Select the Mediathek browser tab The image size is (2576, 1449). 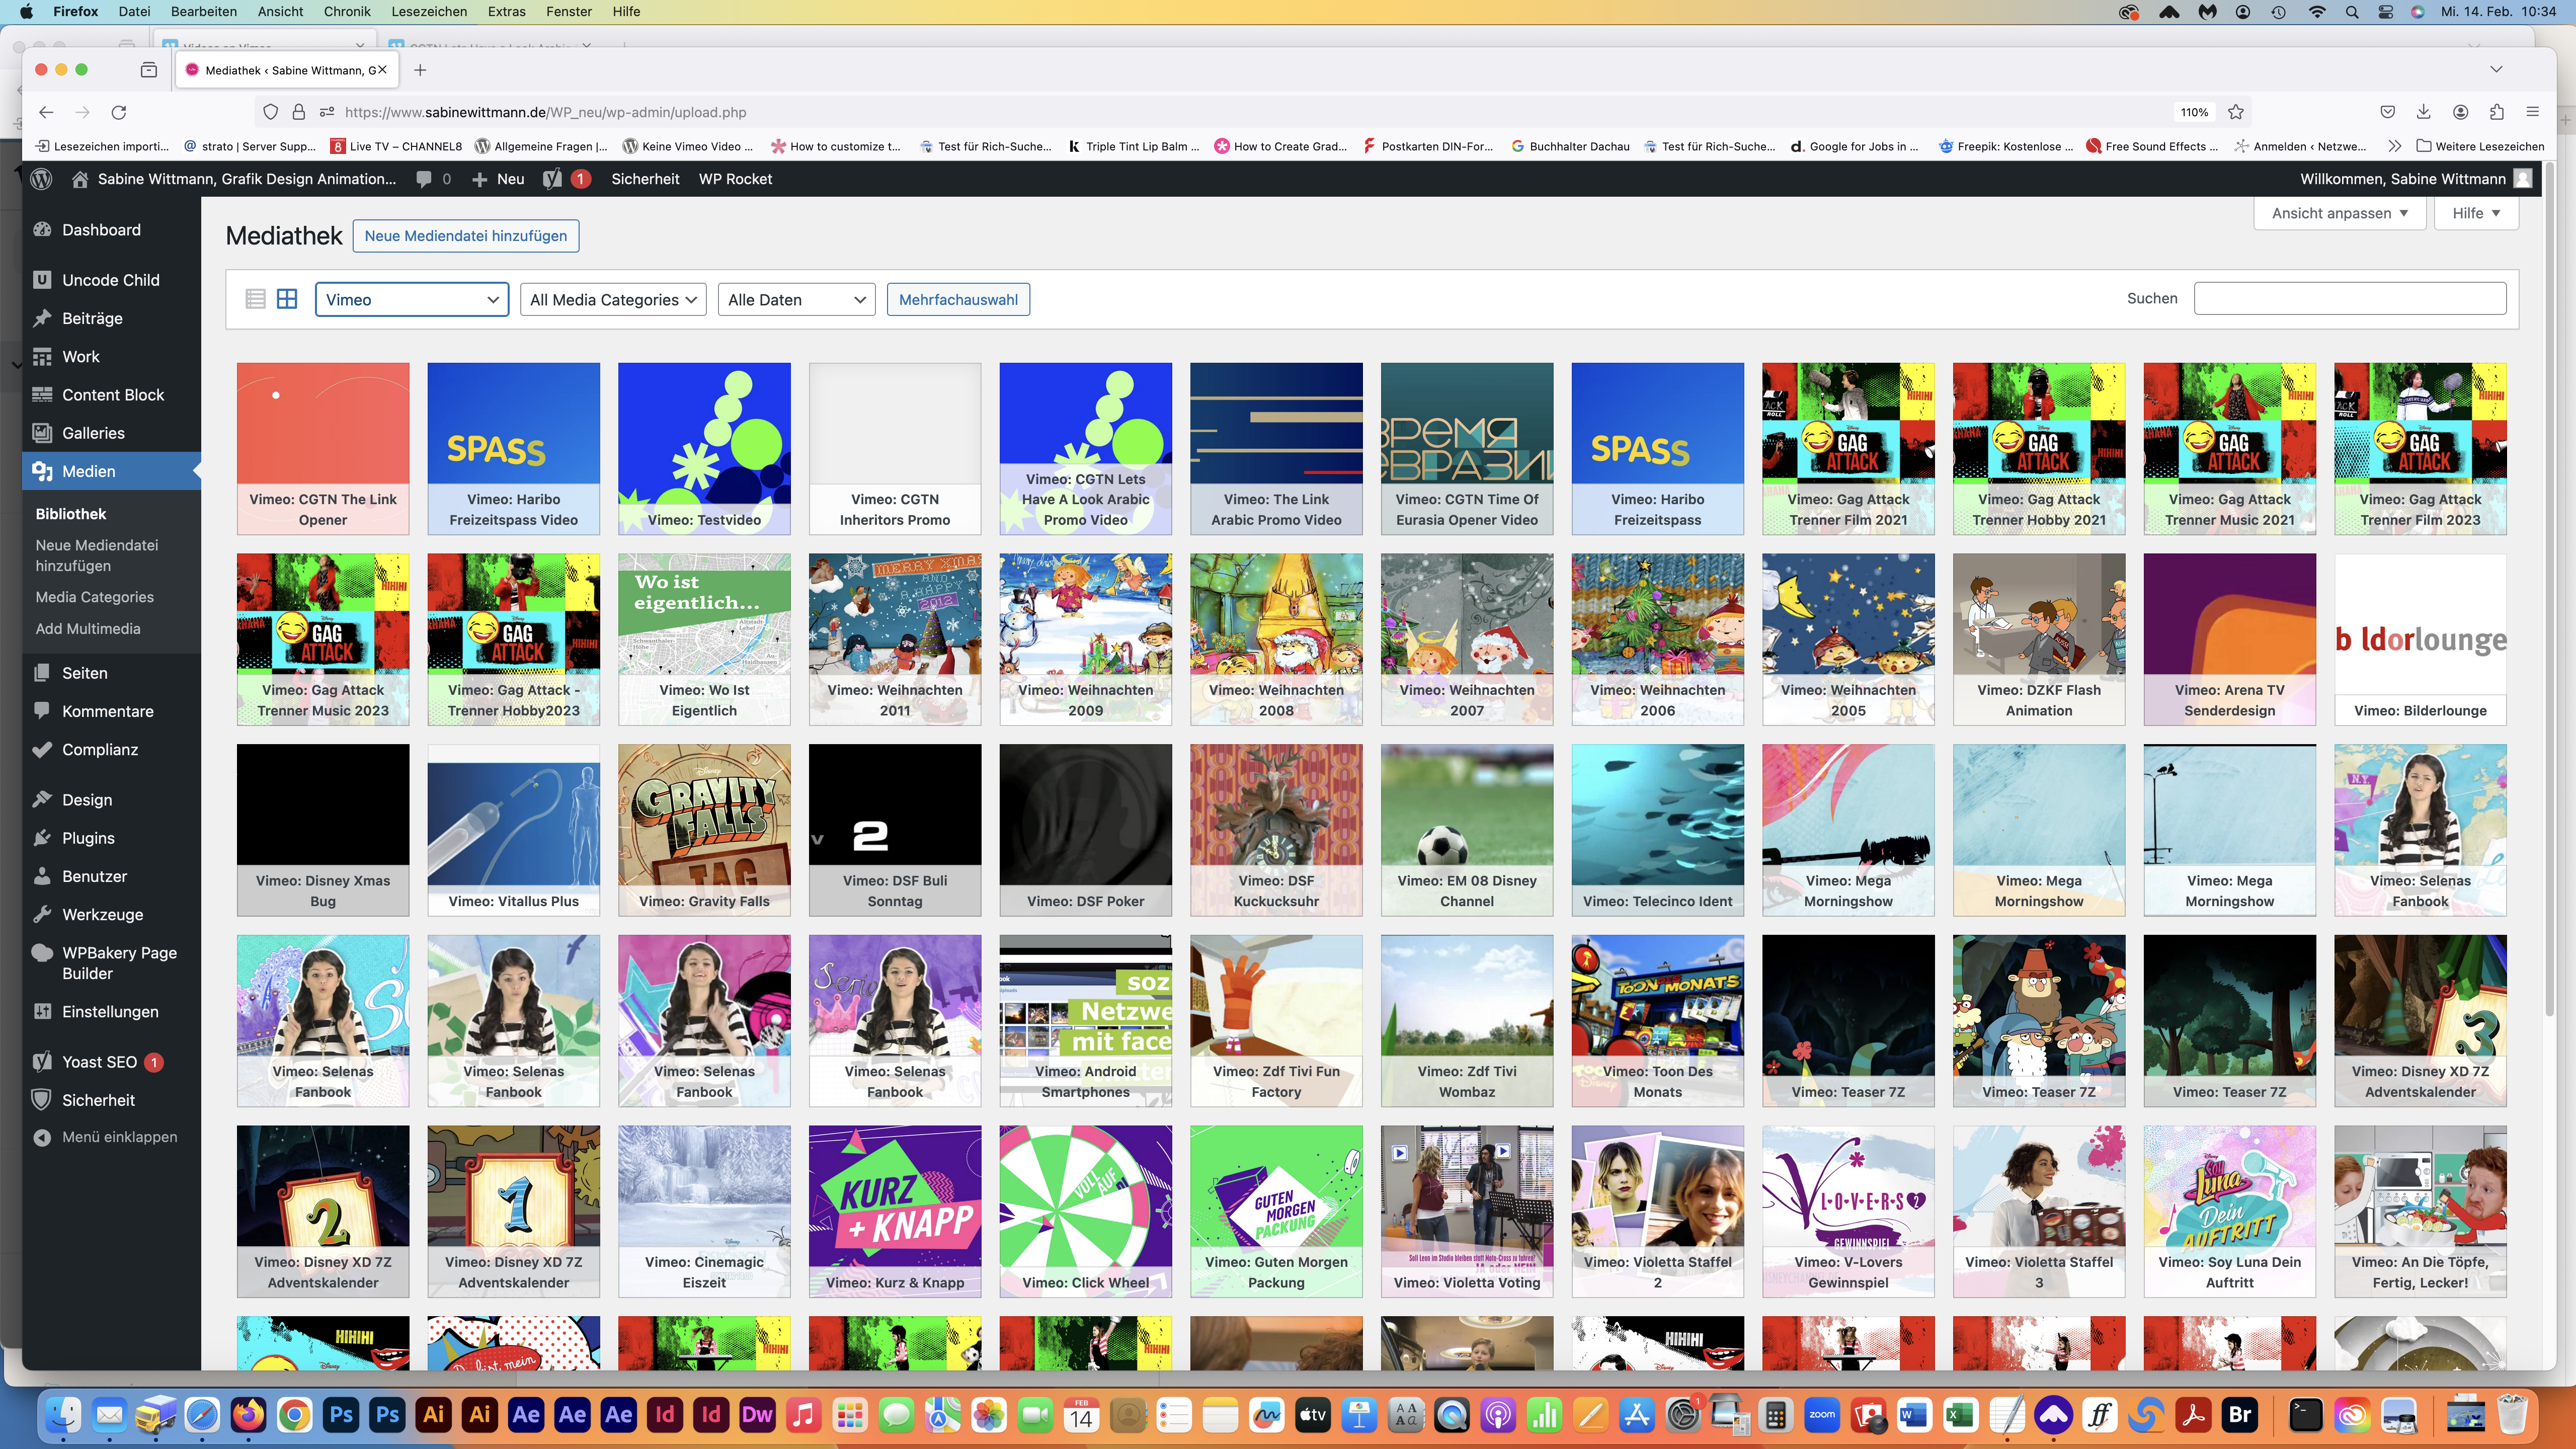tap(286, 70)
